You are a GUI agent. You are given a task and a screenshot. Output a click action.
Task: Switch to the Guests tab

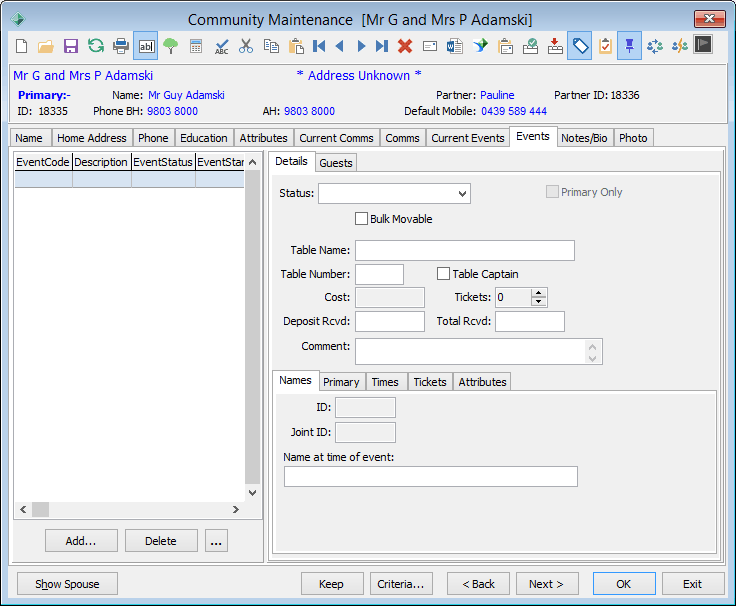(x=336, y=163)
